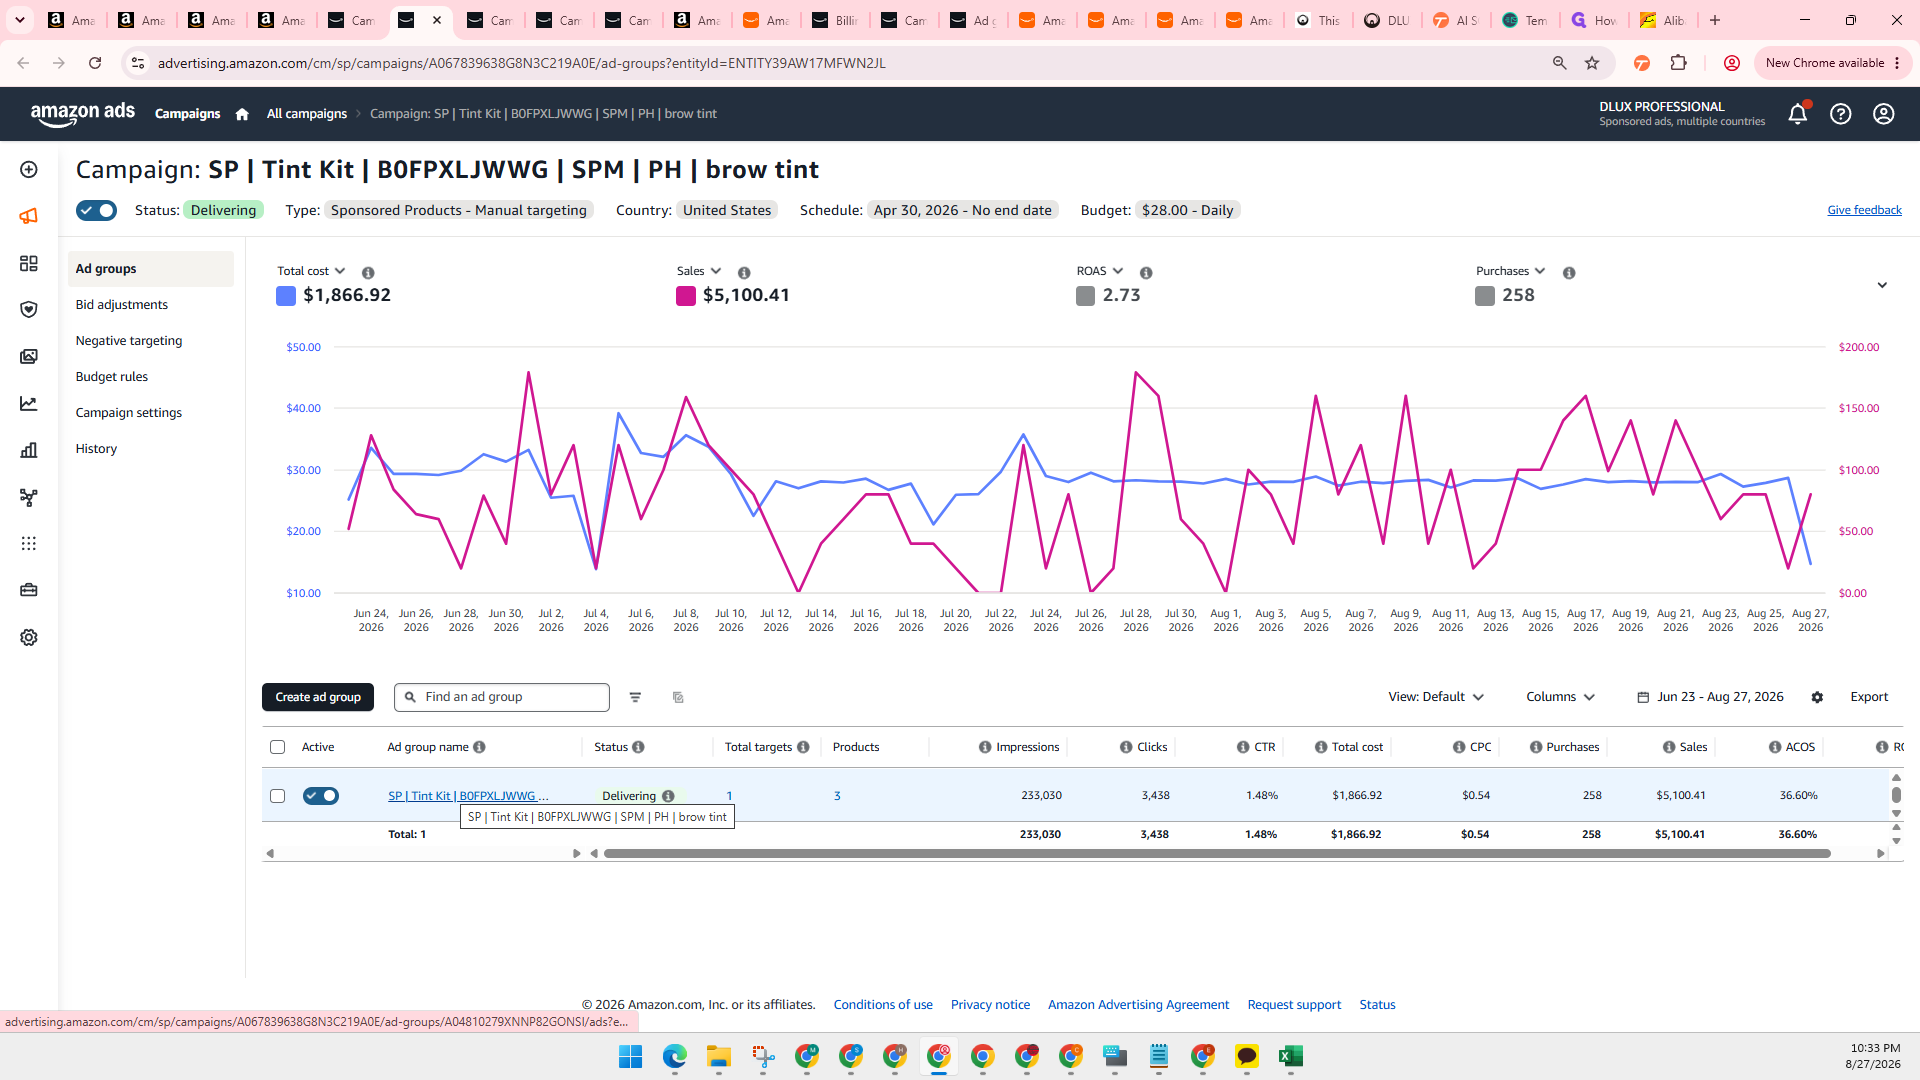
Task: Open the help question mark icon
Action: pos(1841,114)
